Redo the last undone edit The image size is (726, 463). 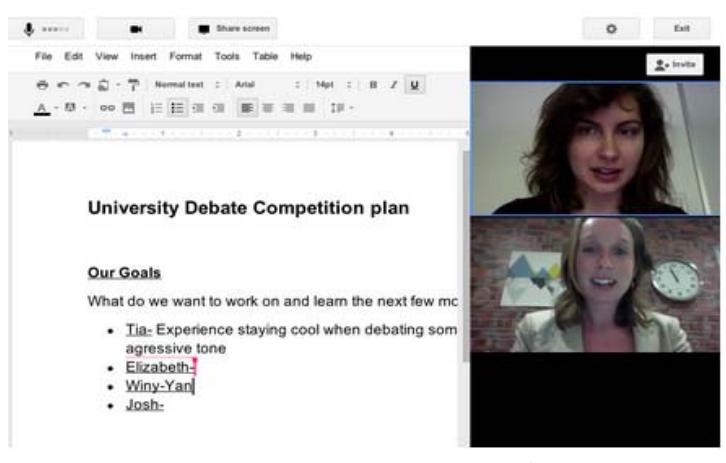click(84, 85)
